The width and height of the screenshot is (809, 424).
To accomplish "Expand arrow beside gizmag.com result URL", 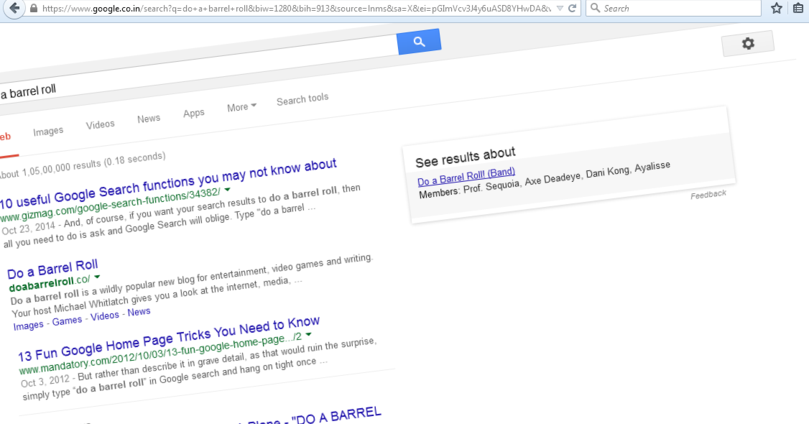I will (227, 190).
